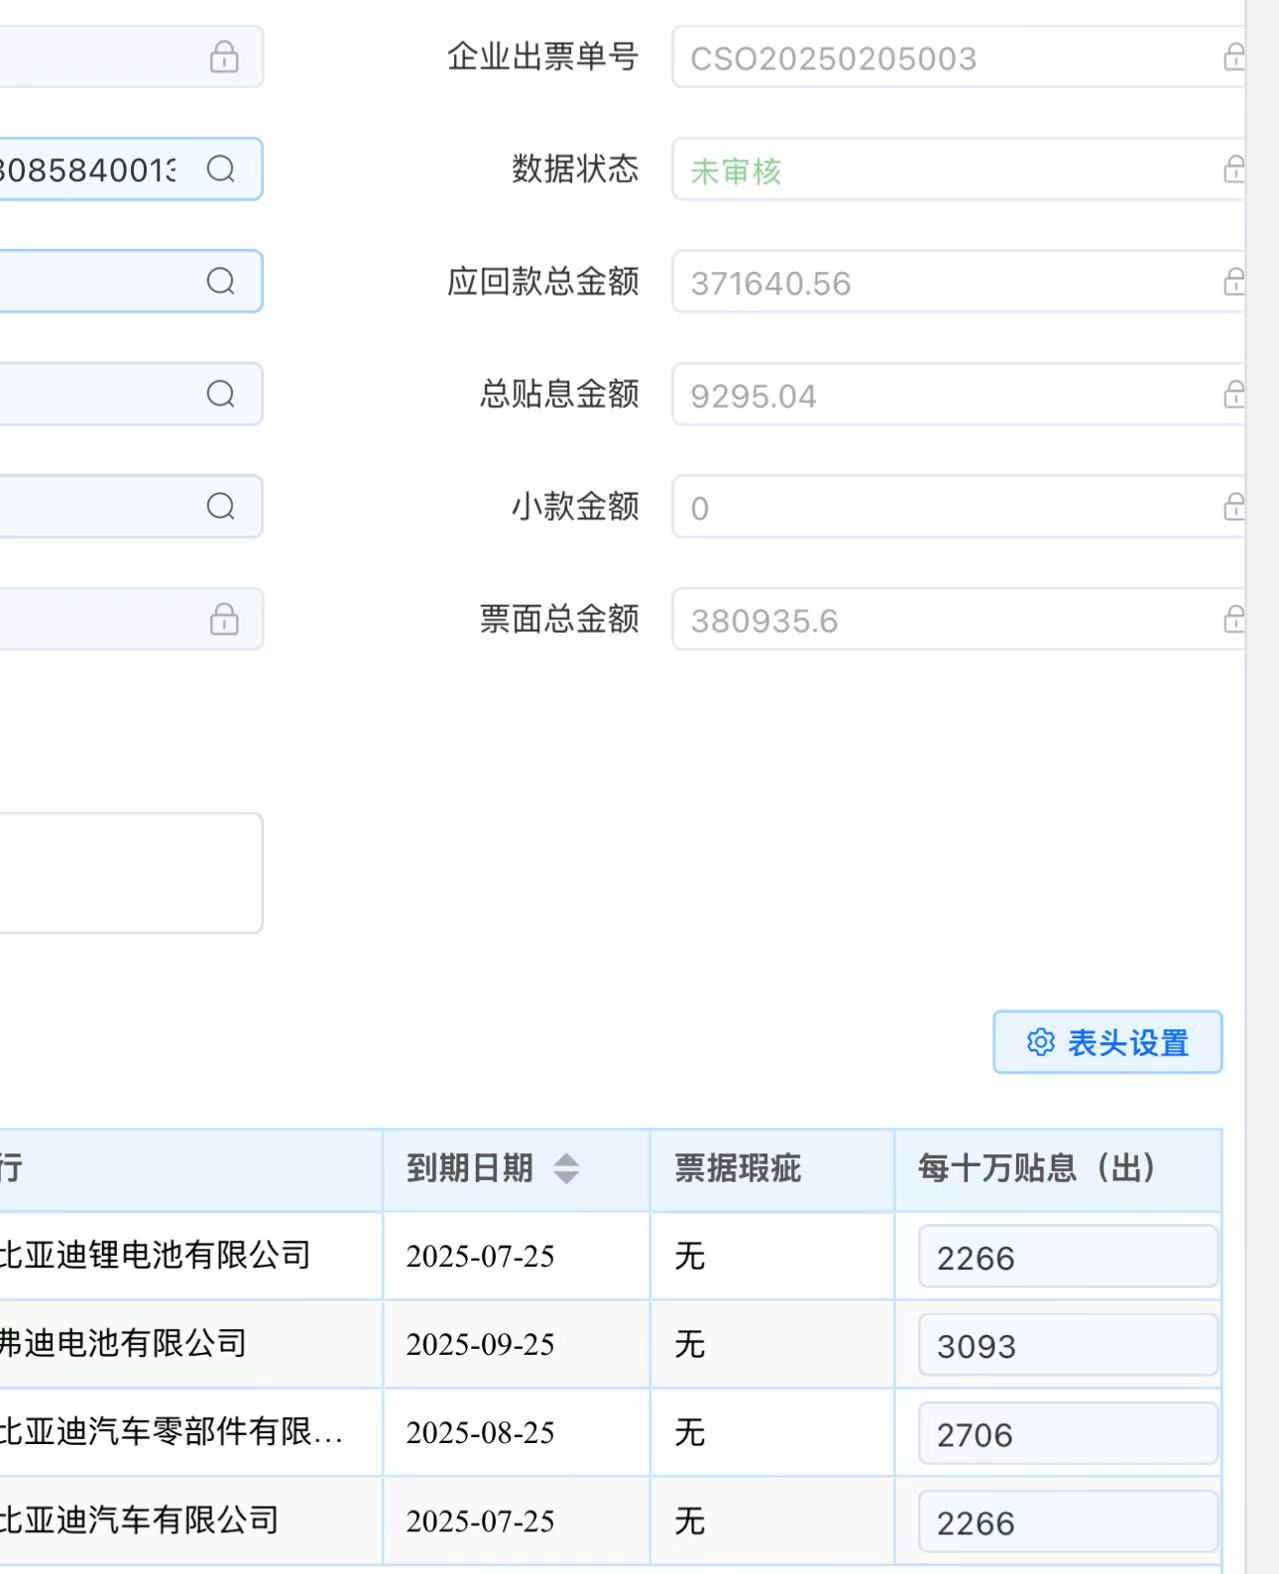Image resolution: width=1279 pixels, height=1574 pixels.
Task: Click the 企业出票单号 field CSO20250205003
Action: tap(940, 58)
